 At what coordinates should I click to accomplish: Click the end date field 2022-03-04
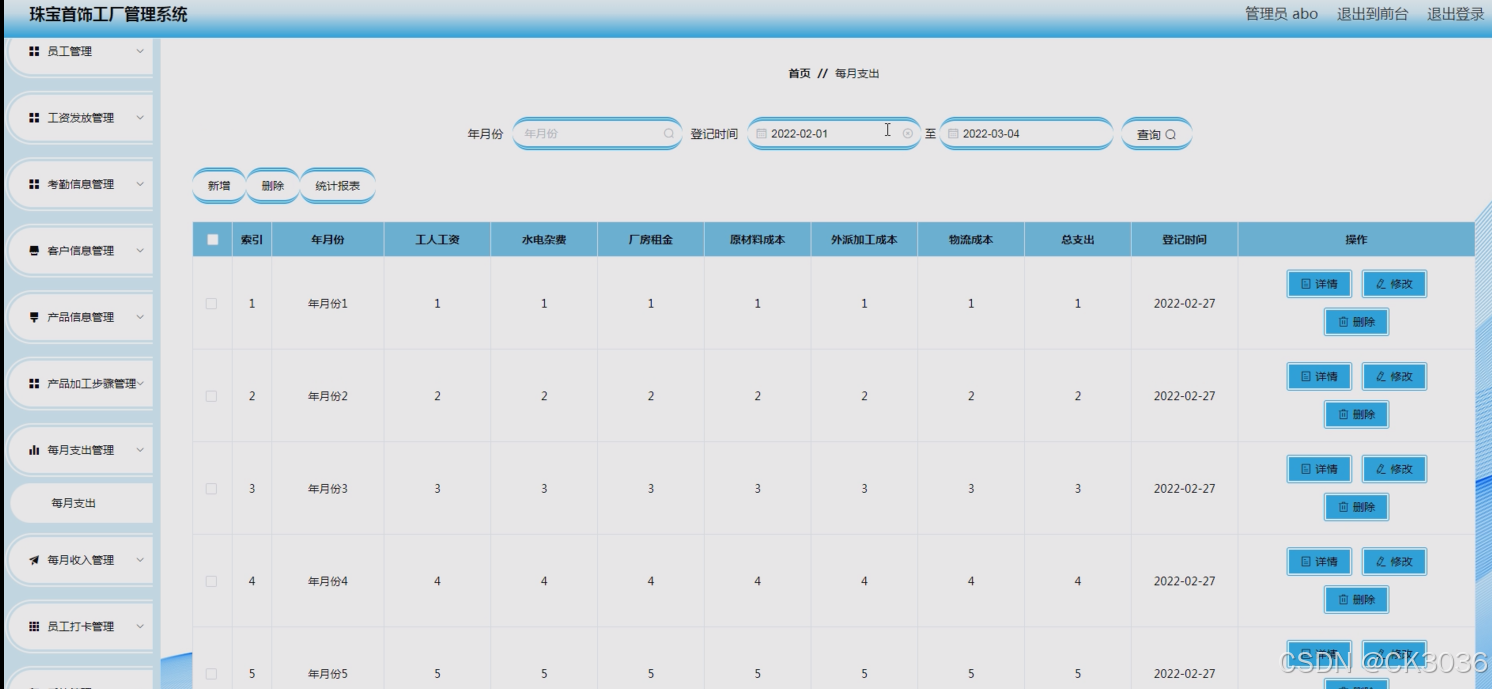(1026, 133)
